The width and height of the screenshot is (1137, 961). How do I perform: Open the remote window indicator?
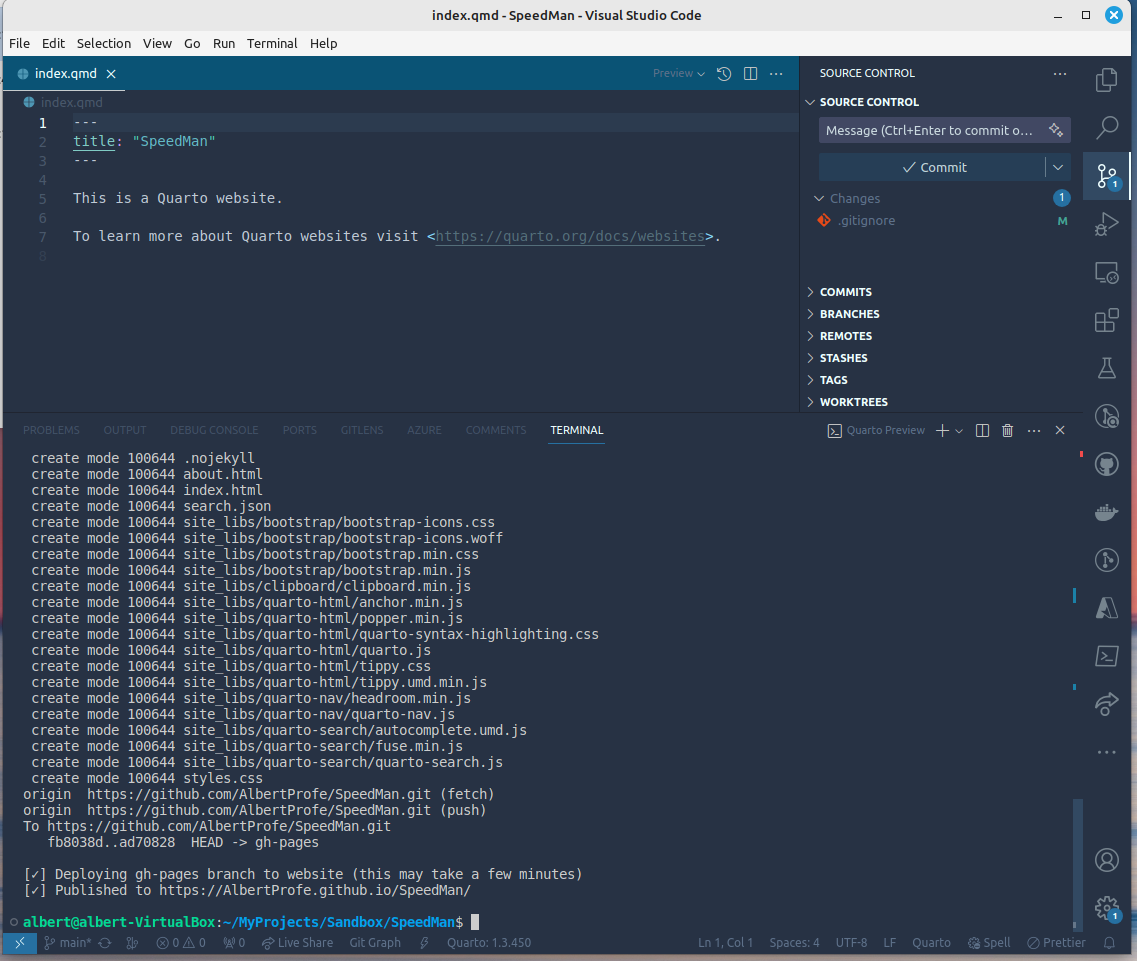coord(20,943)
